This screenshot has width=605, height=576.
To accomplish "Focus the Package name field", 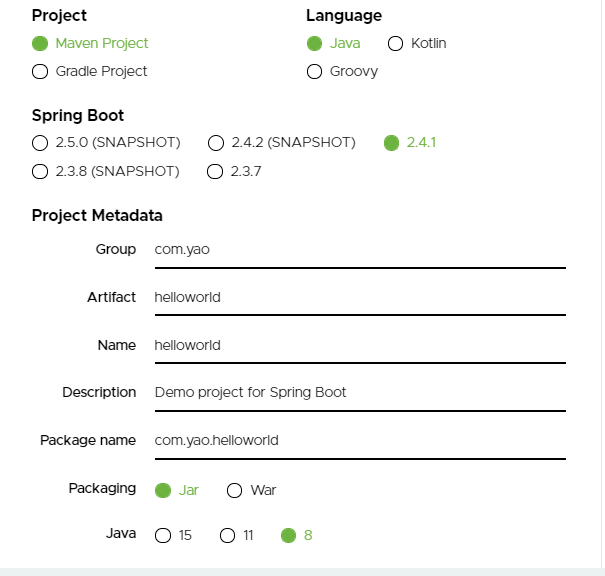I will (359, 441).
